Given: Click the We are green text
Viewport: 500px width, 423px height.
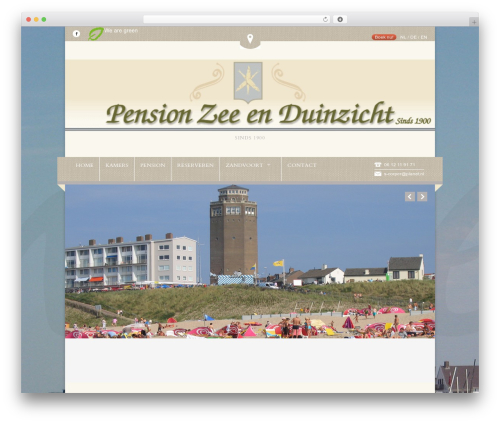Looking at the screenshot, I should [121, 31].
